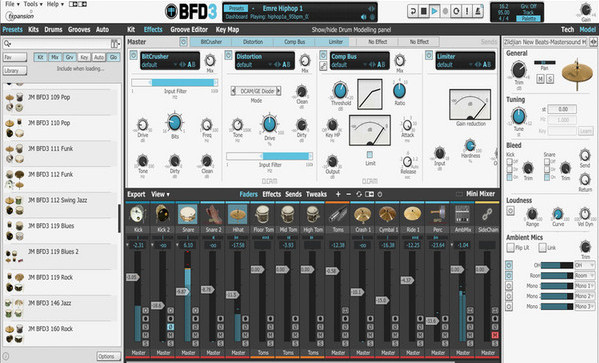This screenshot has height=363, width=599.
Task: Select the Kick drum channel icon
Action: pyautogui.click(x=138, y=214)
